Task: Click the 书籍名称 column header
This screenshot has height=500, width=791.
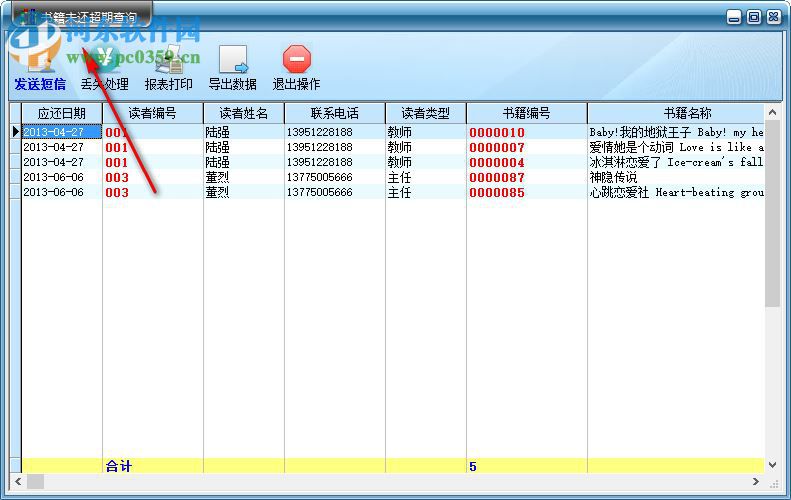Action: pyautogui.click(x=676, y=113)
